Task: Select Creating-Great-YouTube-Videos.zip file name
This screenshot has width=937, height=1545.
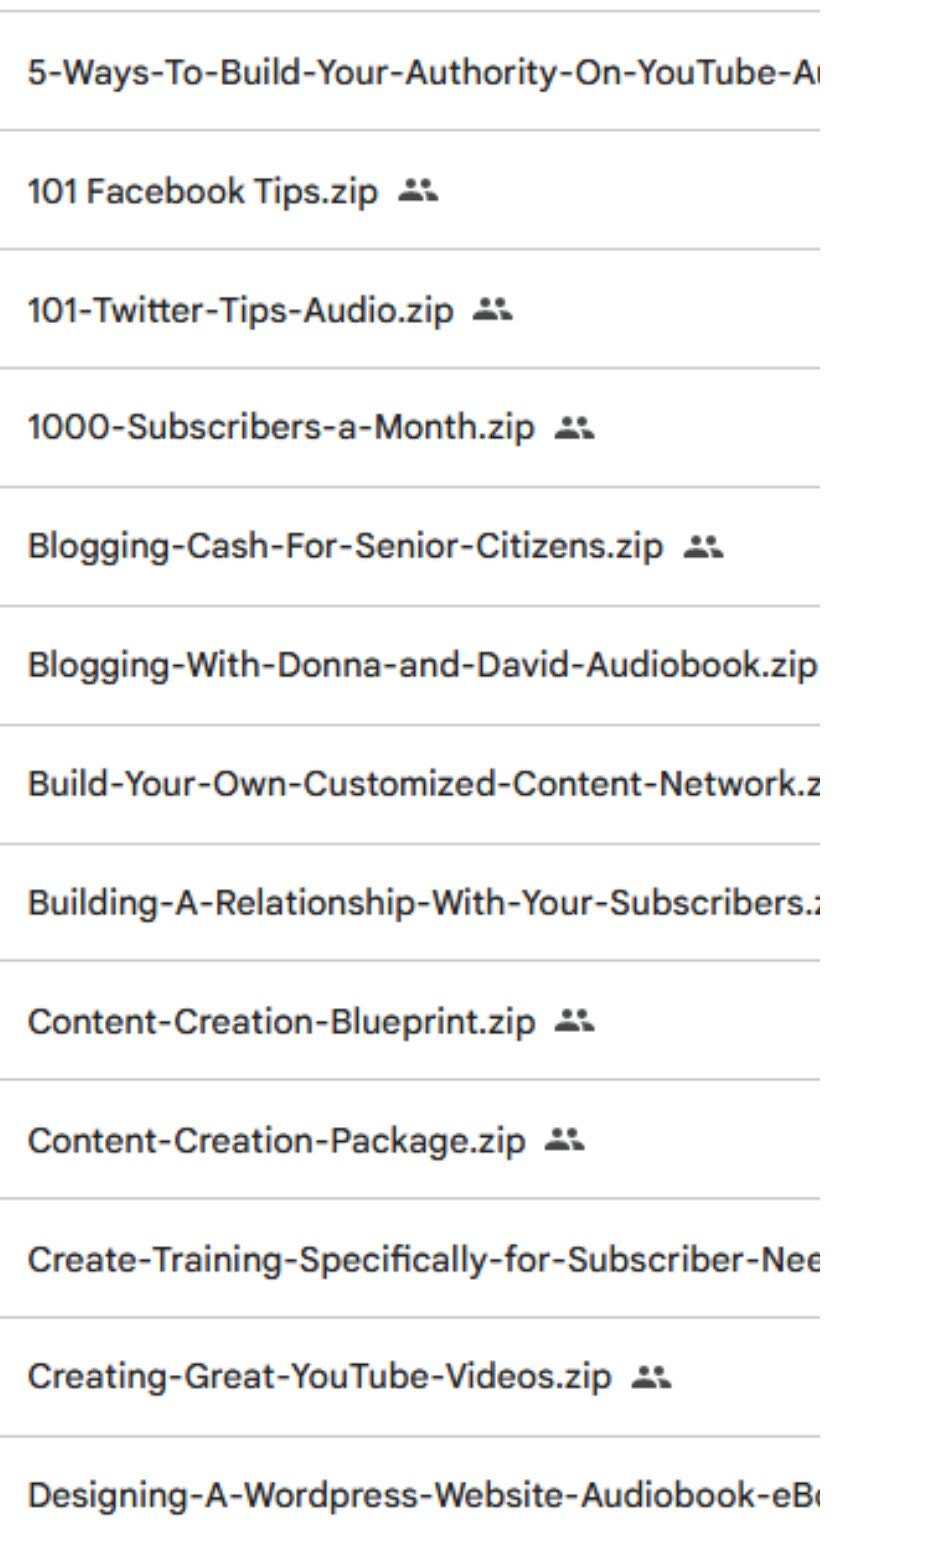Action: click(x=319, y=1377)
